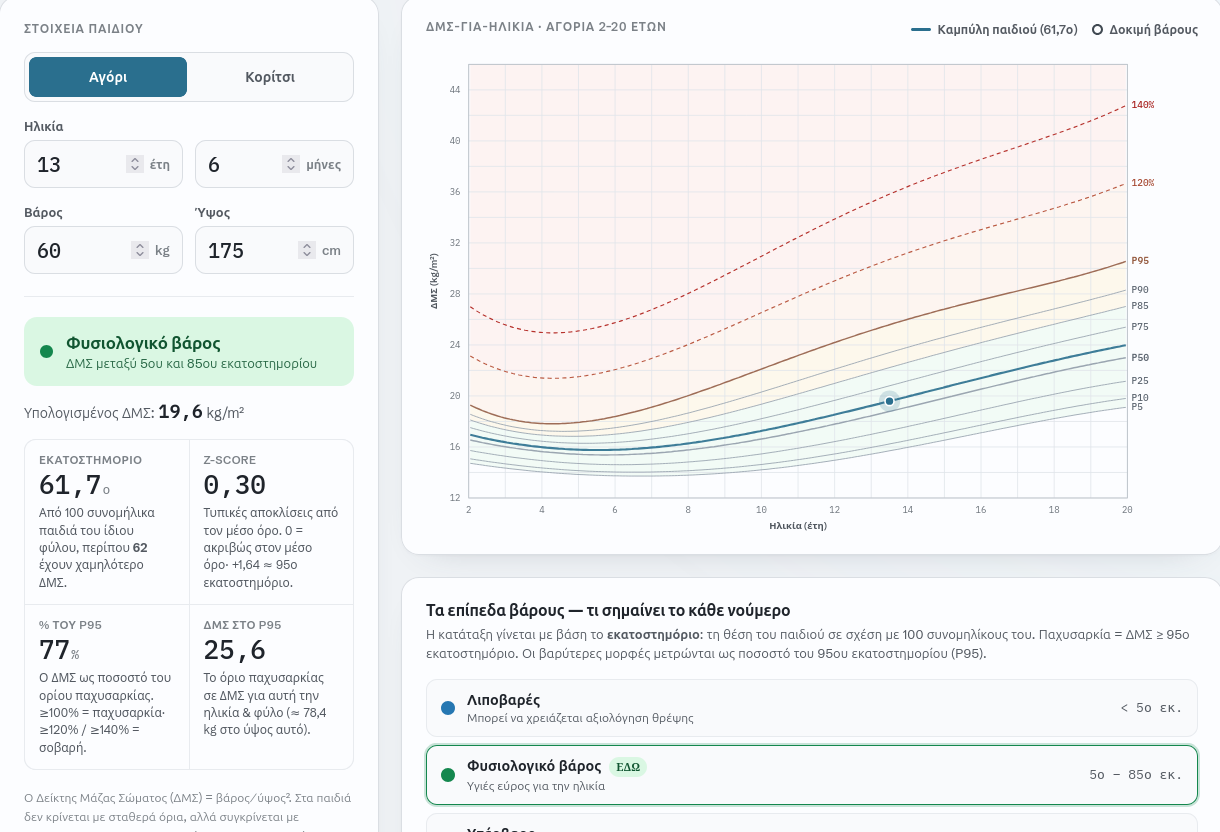The height and width of the screenshot is (832, 1220).
Task: Click the months input showing 6
Action: 274,164
